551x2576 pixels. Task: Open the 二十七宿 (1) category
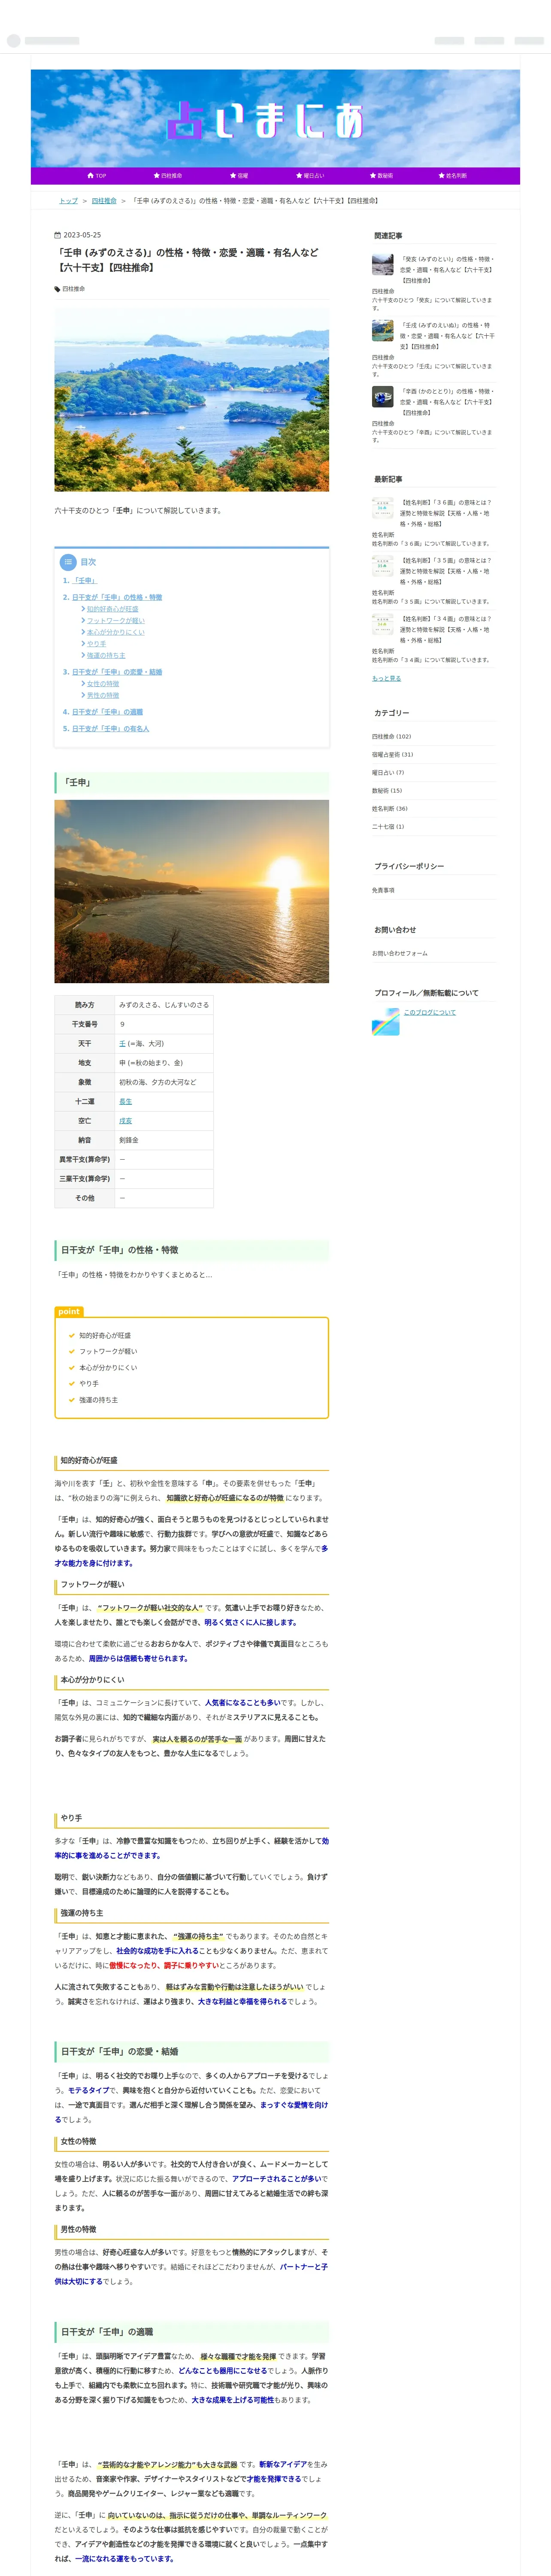[388, 827]
